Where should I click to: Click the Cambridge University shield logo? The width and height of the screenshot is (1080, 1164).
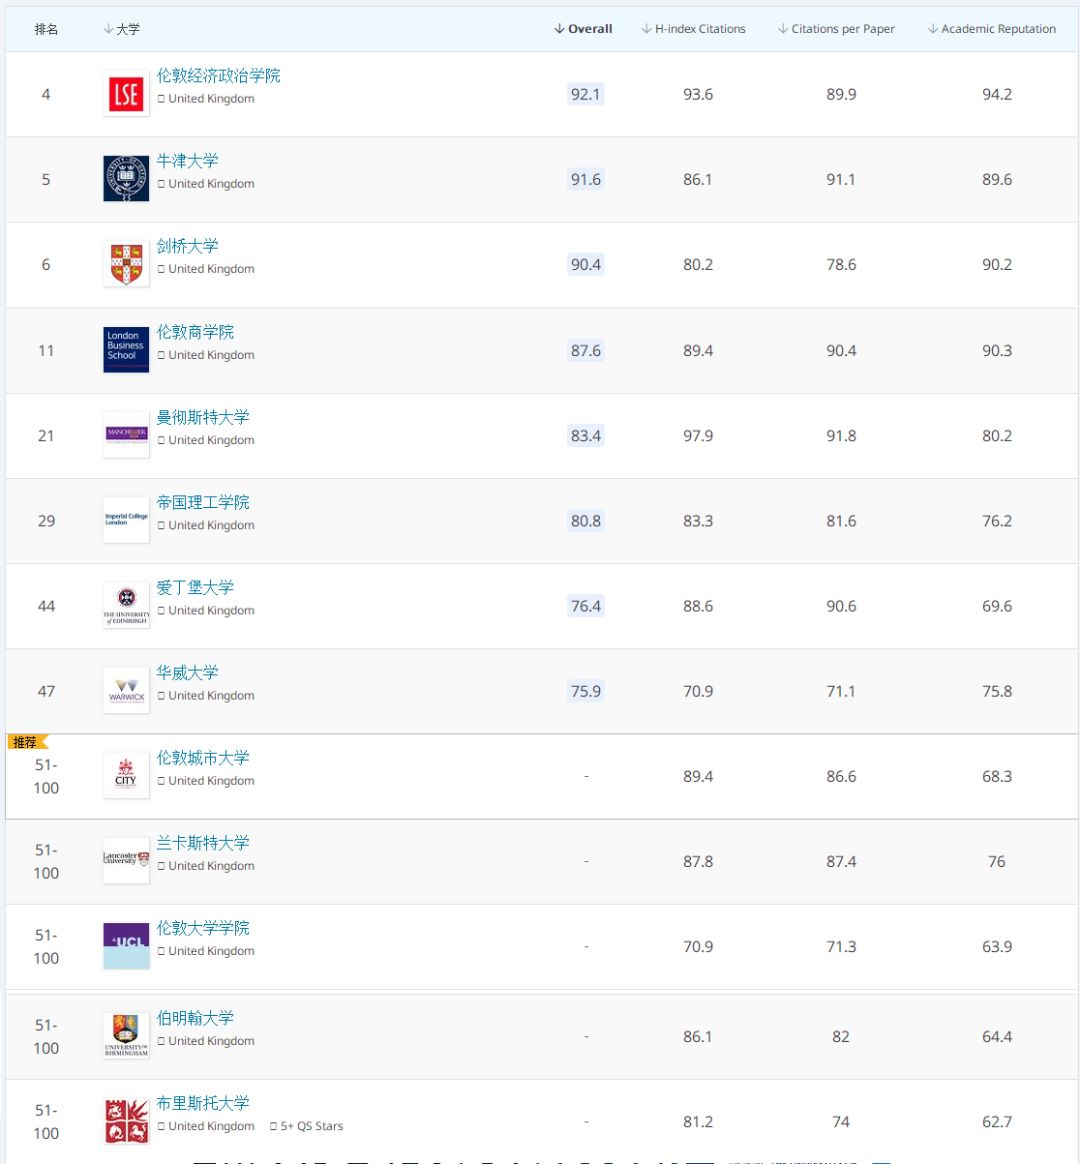tap(126, 264)
